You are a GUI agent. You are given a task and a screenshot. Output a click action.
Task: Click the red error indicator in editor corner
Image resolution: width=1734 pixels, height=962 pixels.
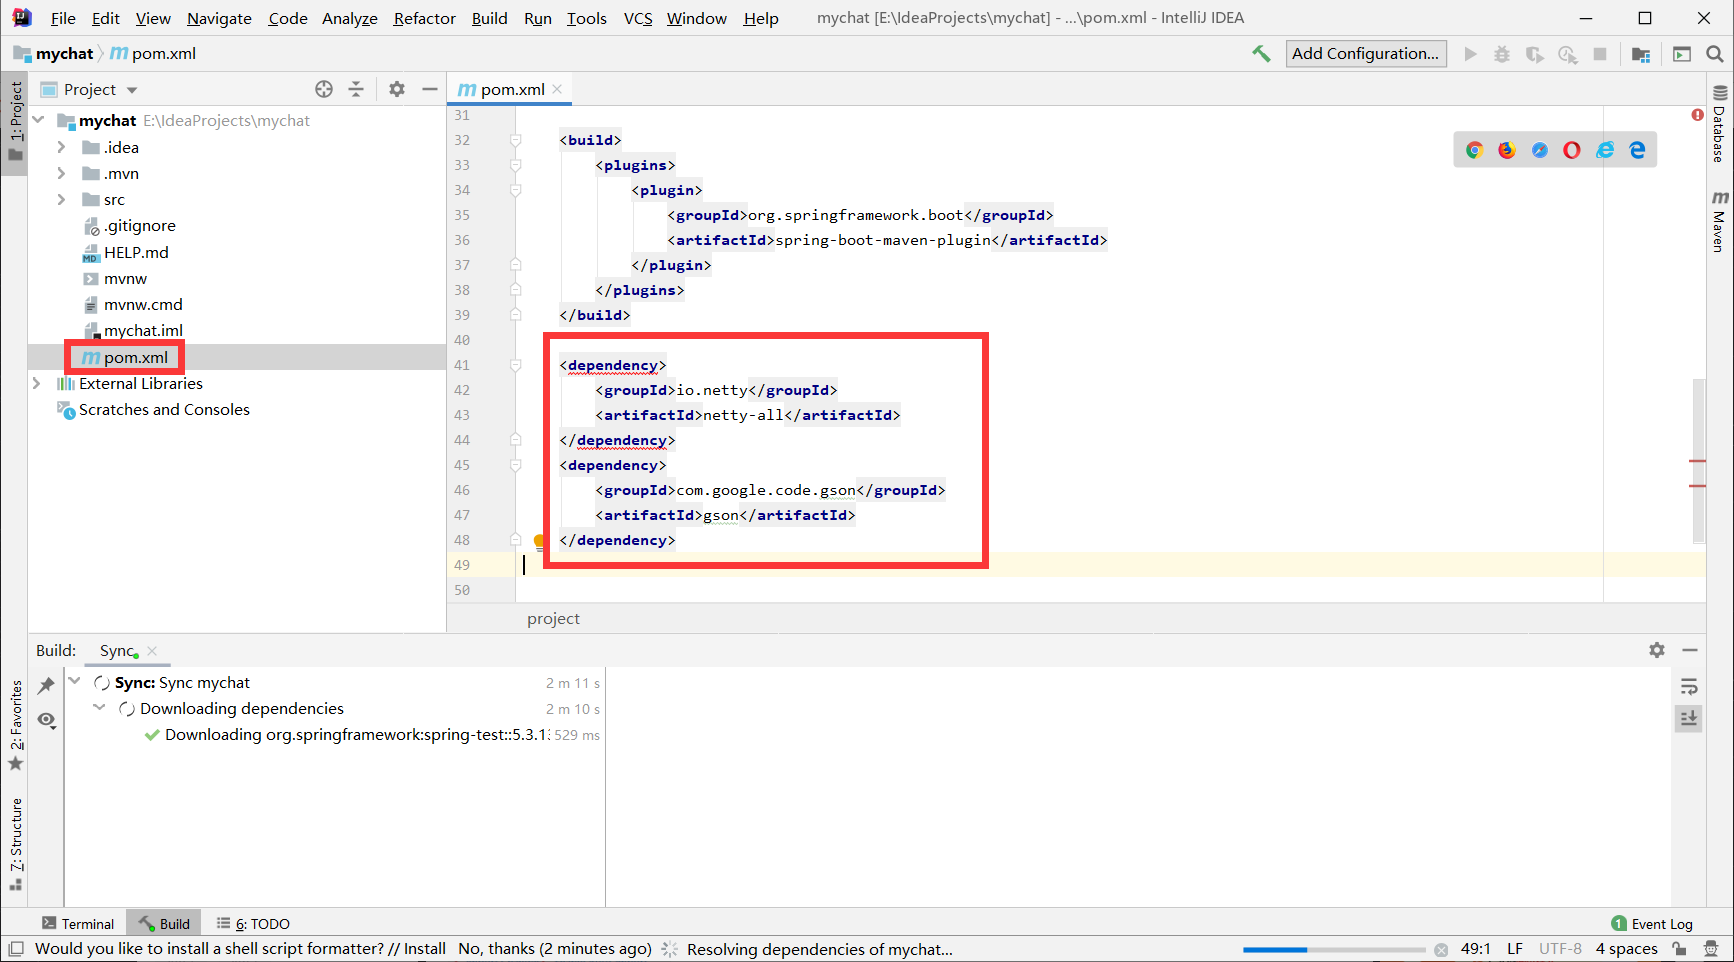coord(1697,115)
